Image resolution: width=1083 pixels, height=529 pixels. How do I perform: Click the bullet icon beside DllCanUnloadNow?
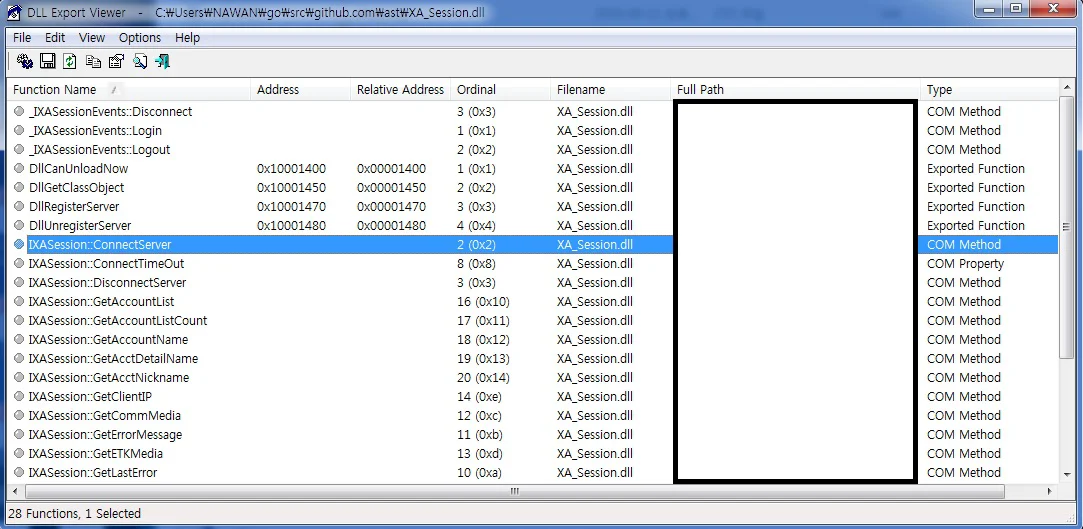point(19,169)
